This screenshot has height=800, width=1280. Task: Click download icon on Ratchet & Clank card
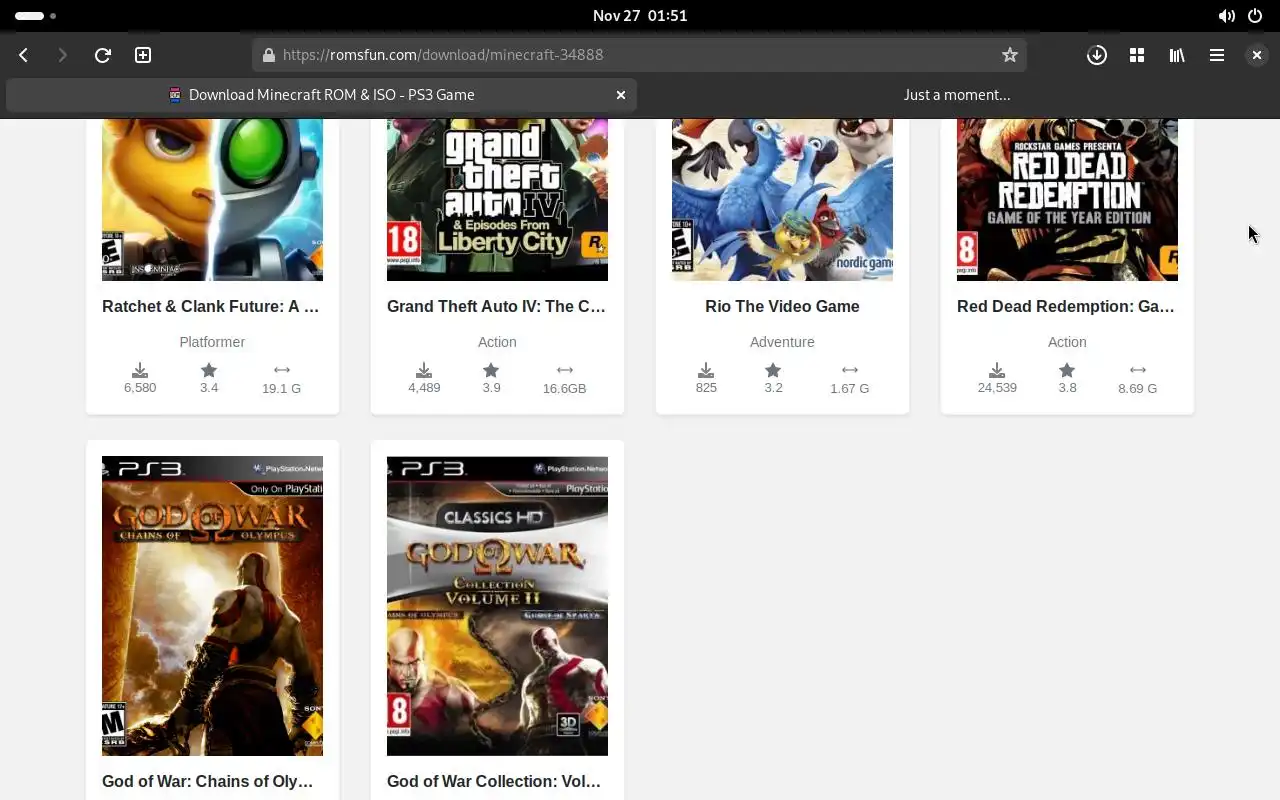(x=140, y=370)
